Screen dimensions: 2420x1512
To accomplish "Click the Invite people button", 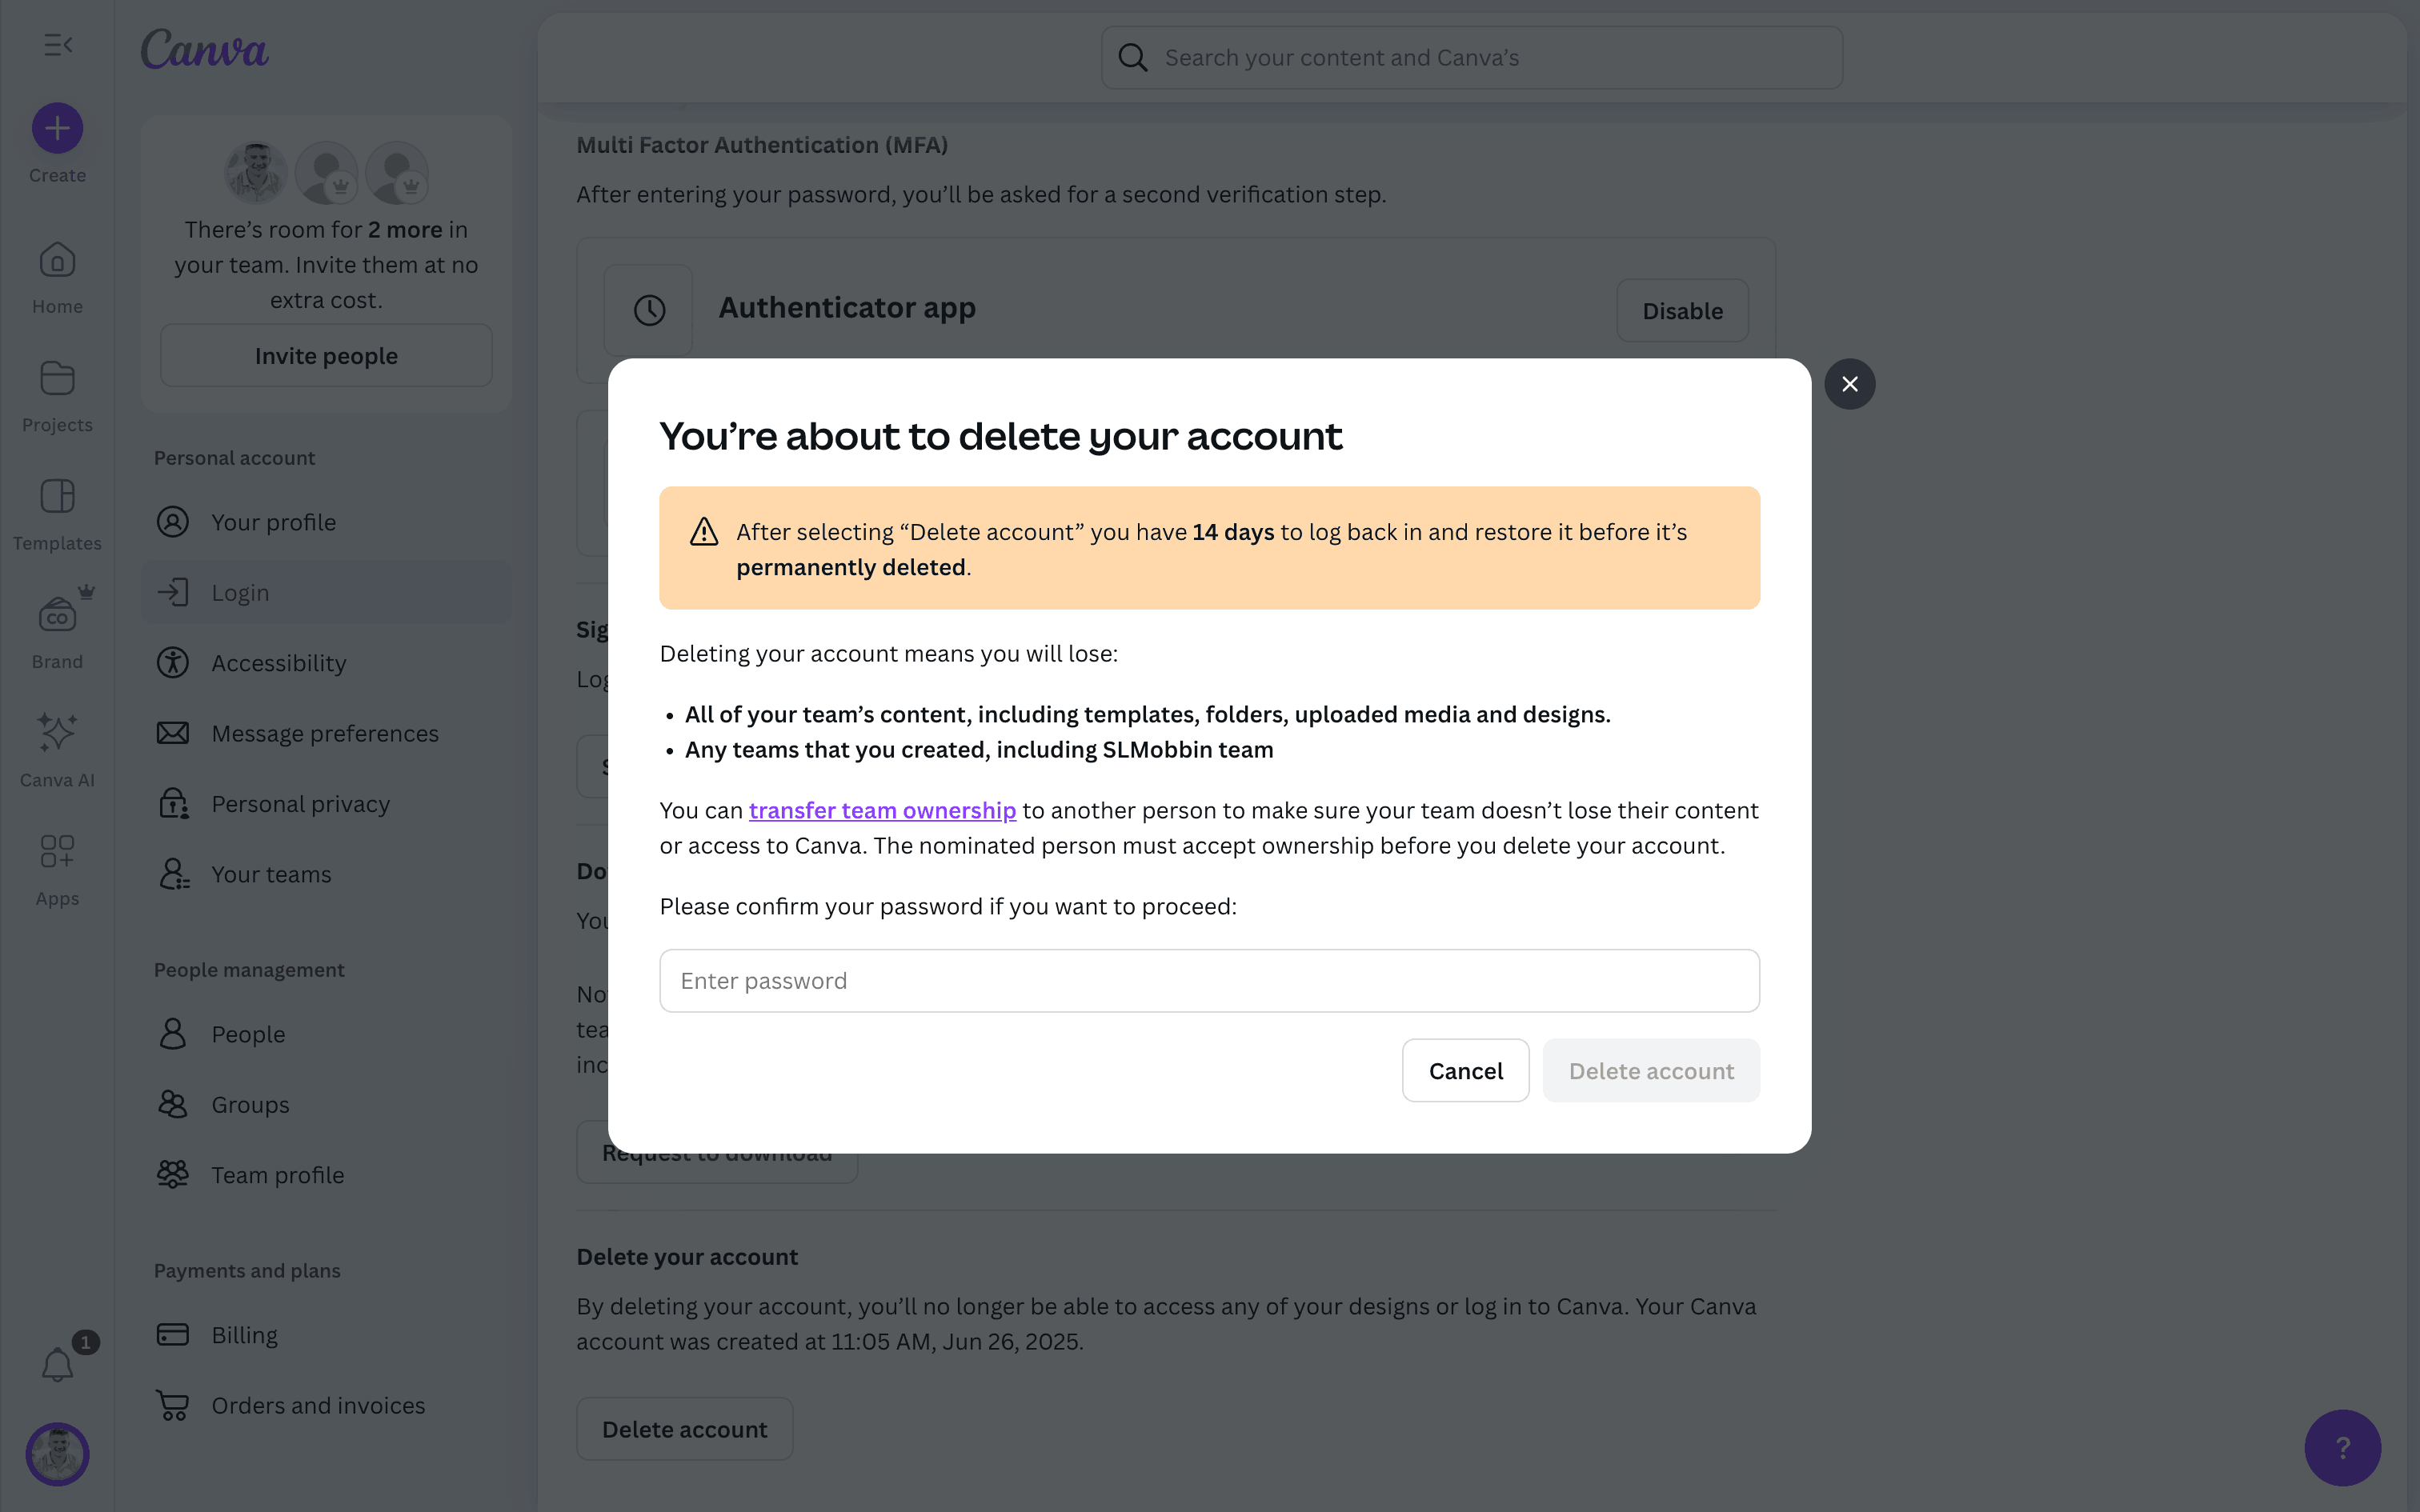I will click(x=326, y=356).
